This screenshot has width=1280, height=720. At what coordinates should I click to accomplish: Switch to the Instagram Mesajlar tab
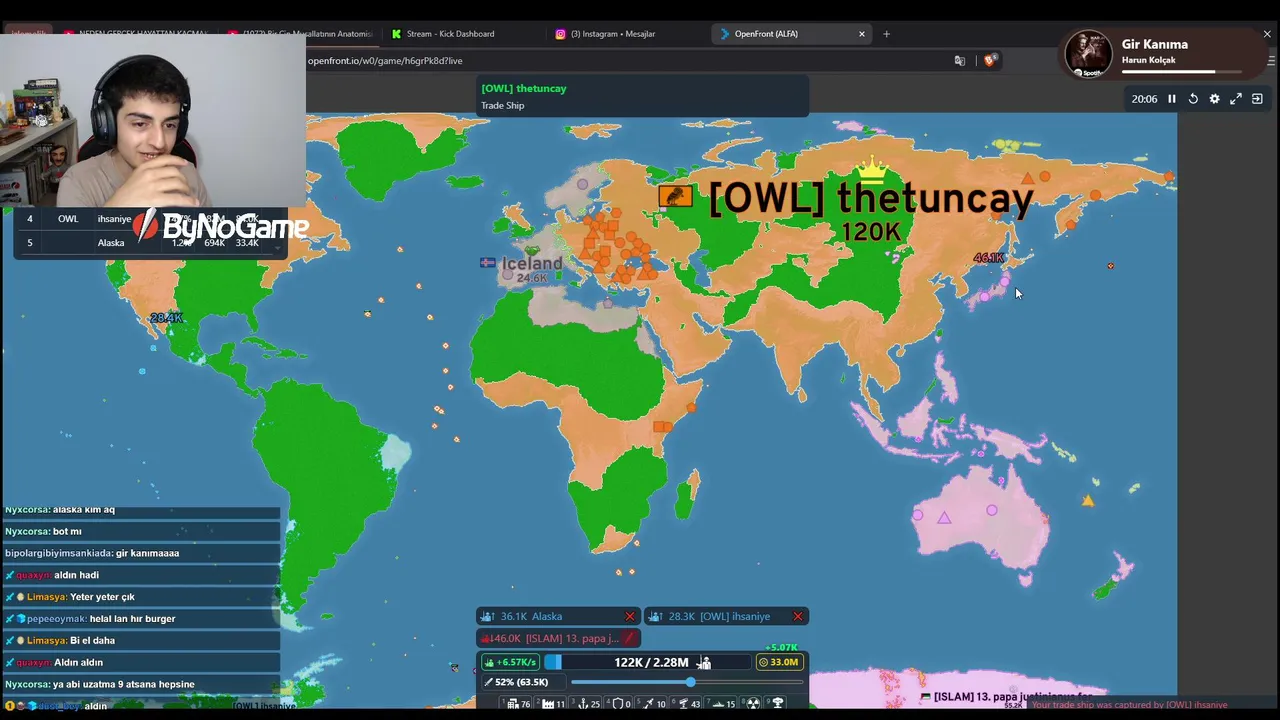(x=613, y=34)
